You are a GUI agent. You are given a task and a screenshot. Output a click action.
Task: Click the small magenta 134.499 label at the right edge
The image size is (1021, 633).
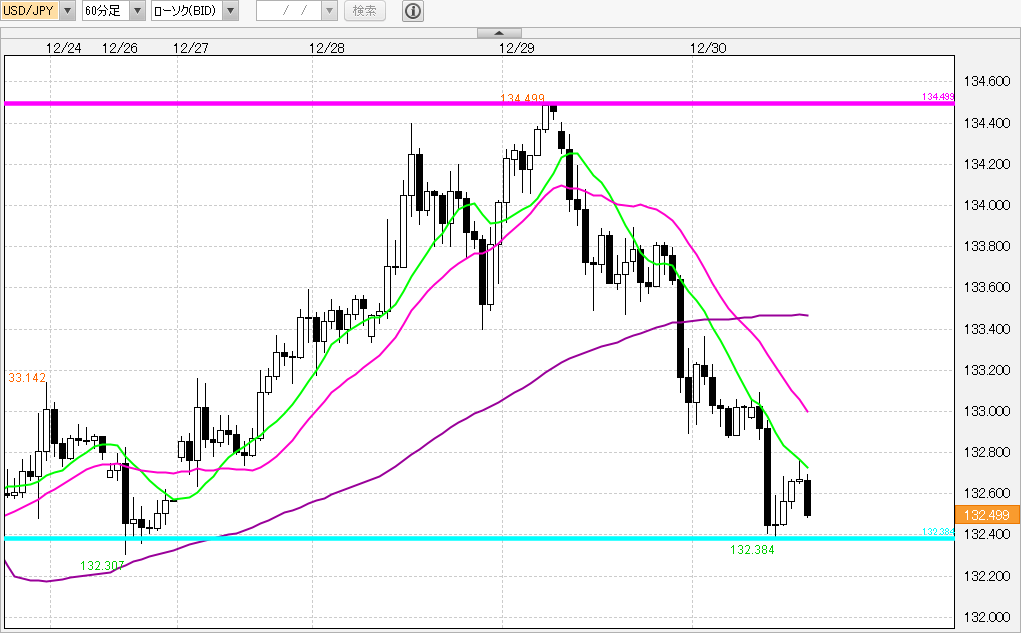point(938,96)
